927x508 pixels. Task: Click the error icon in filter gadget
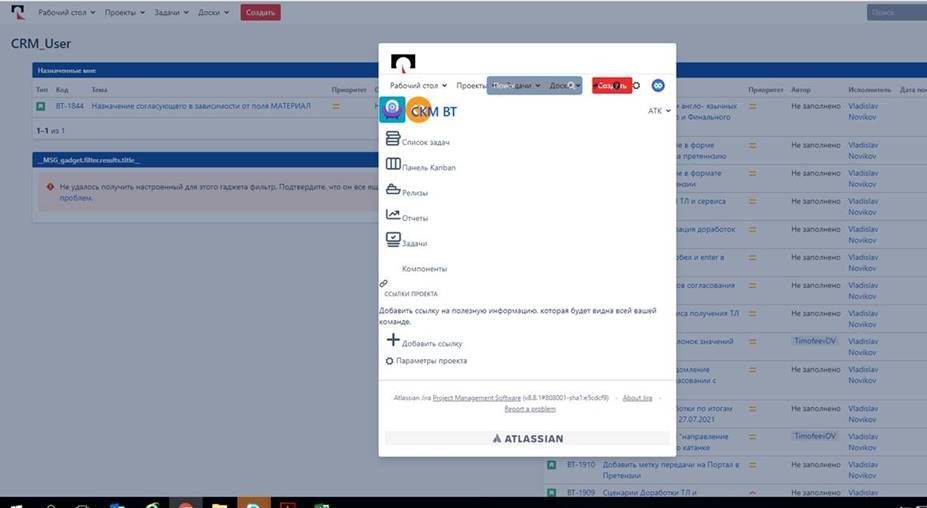click(50, 187)
